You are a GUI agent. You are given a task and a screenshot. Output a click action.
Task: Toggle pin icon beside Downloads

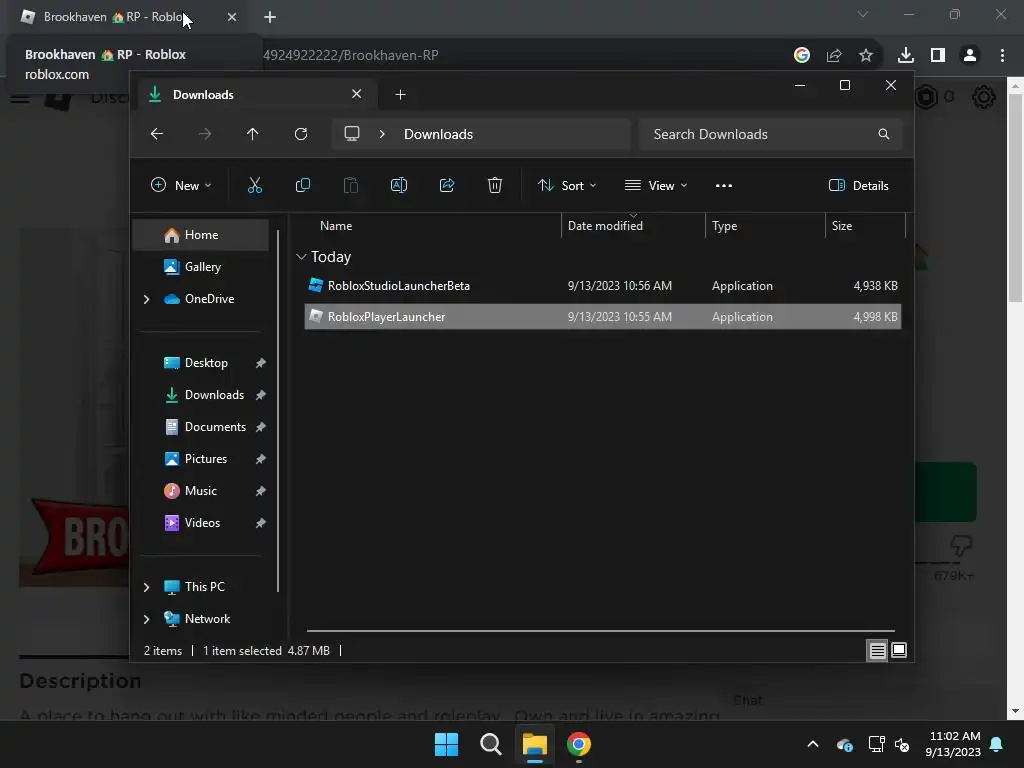click(261, 395)
